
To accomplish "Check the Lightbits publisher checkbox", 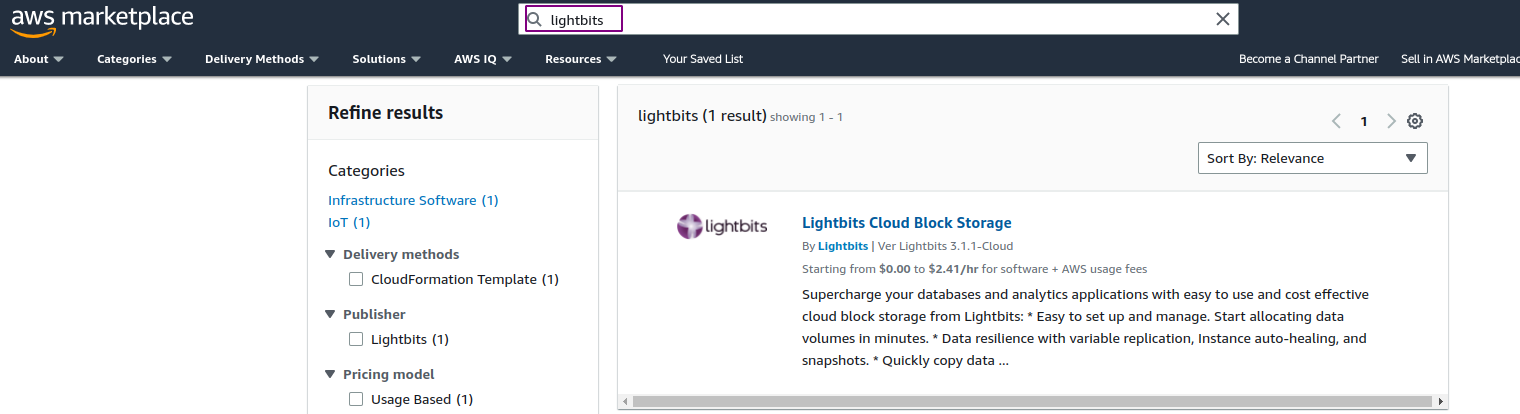I will (x=356, y=339).
